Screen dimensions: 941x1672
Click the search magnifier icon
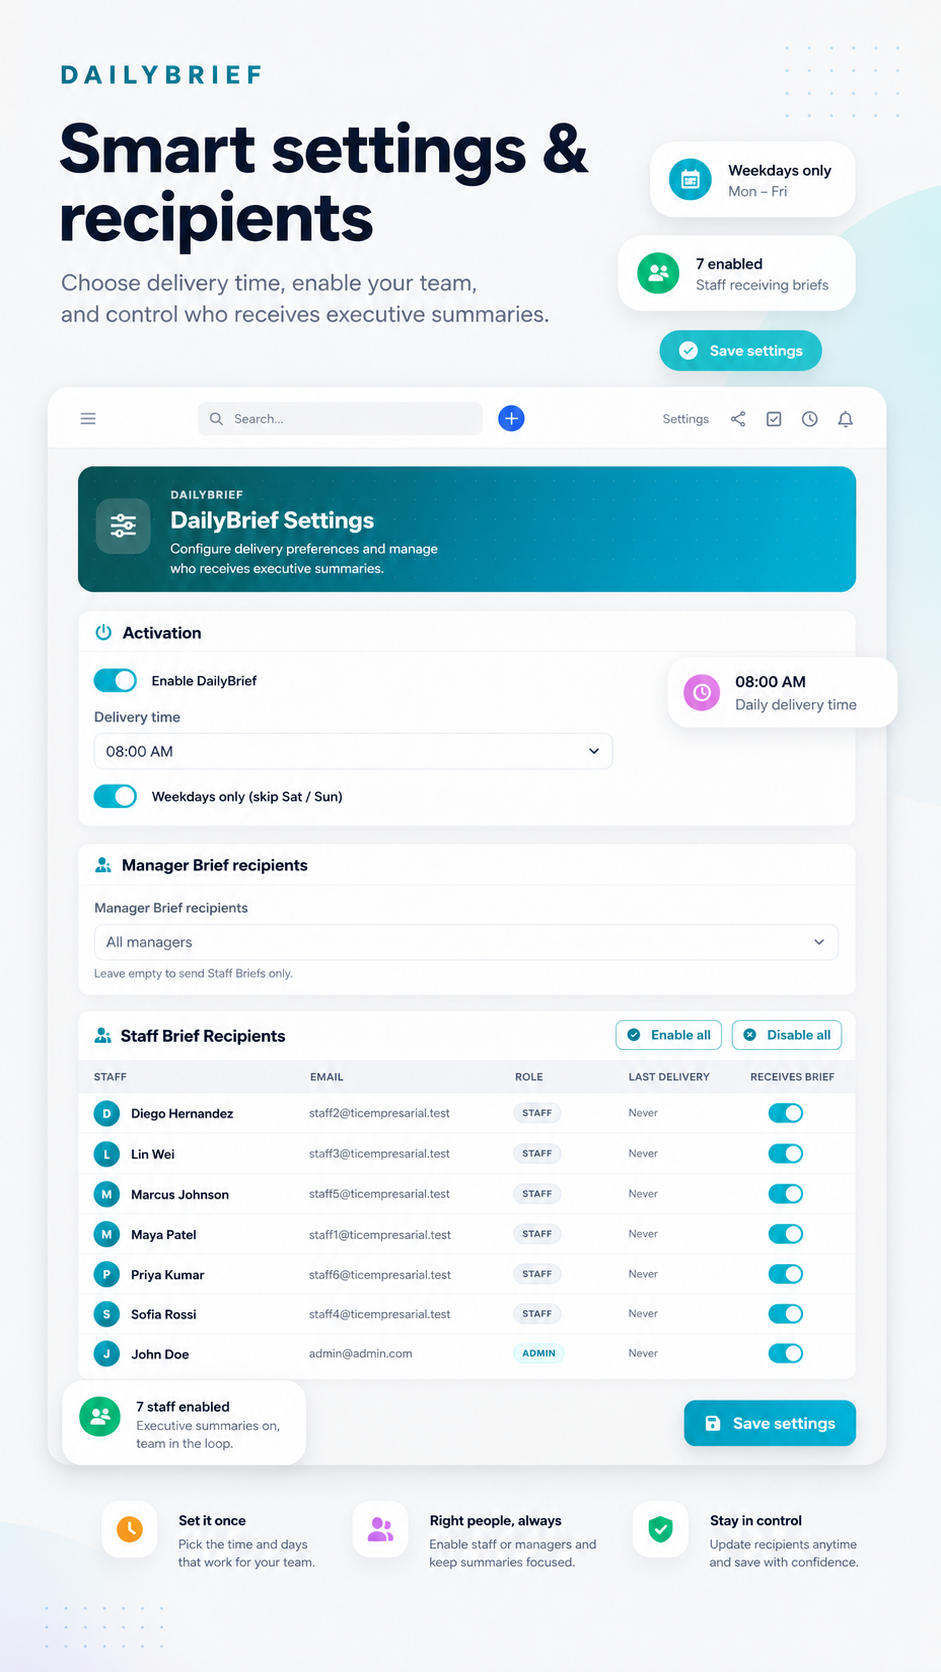tap(216, 419)
